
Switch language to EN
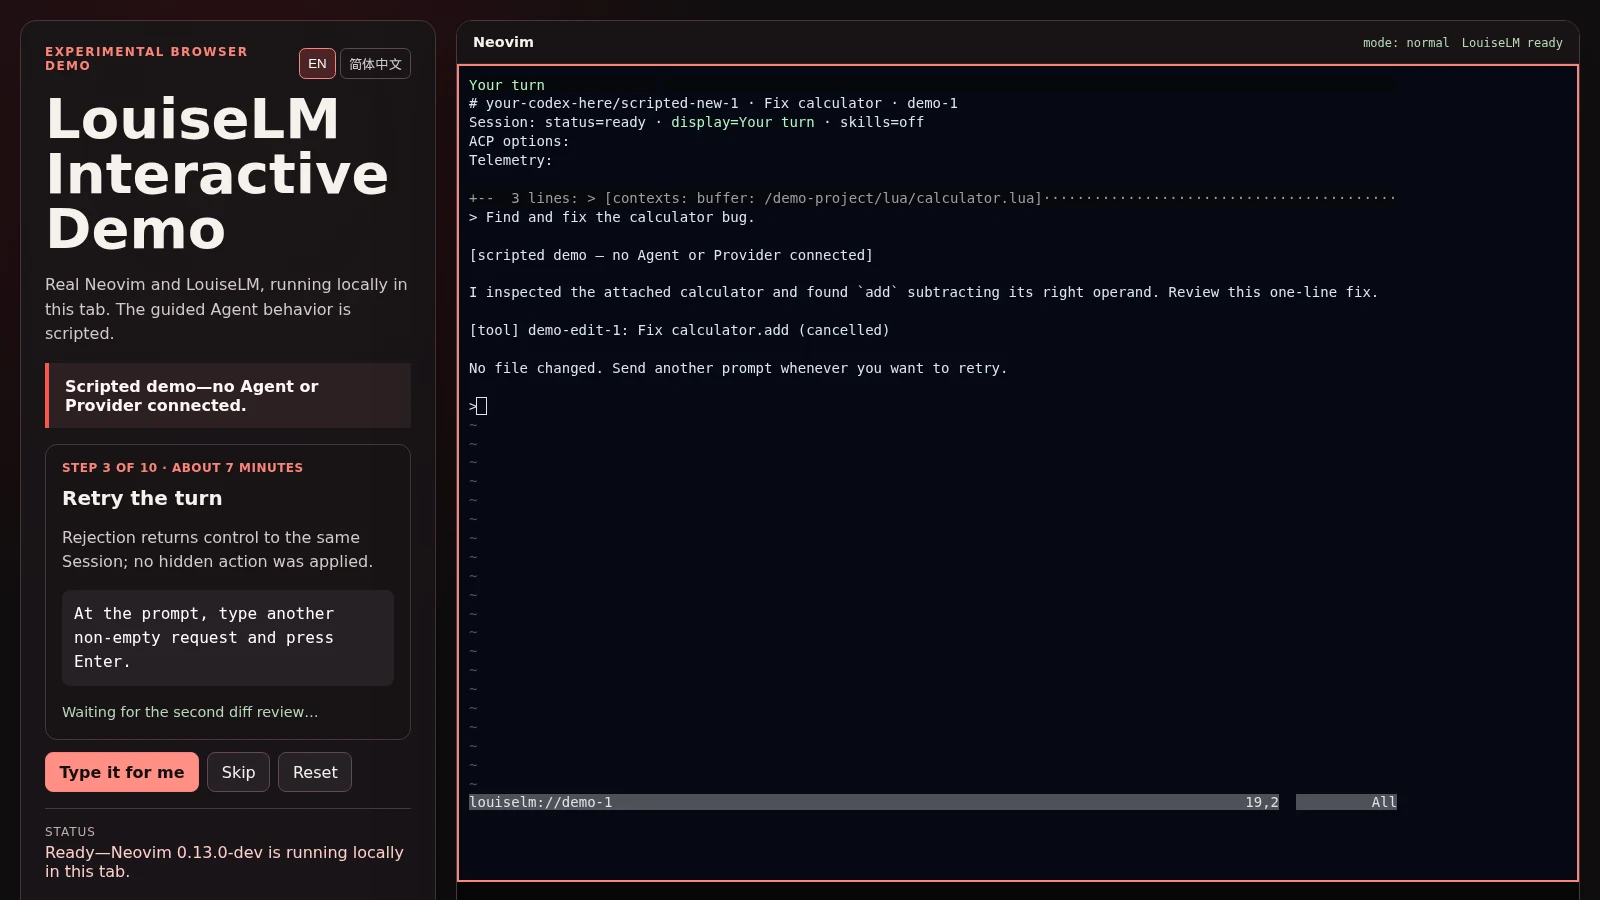[x=317, y=64]
